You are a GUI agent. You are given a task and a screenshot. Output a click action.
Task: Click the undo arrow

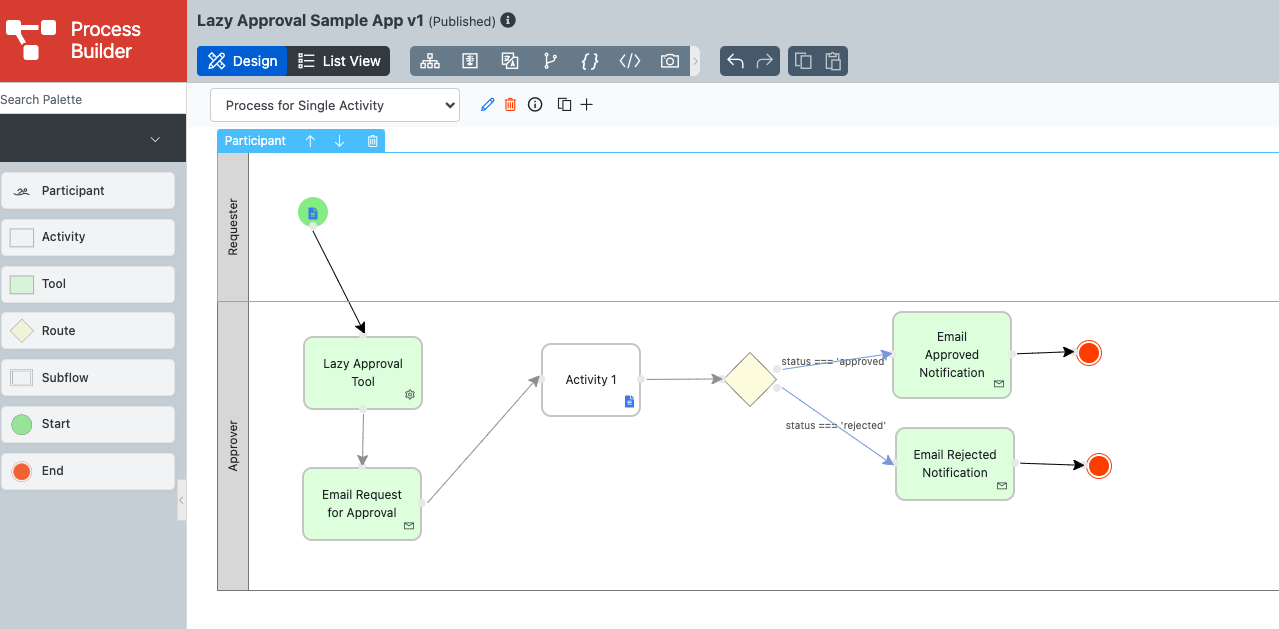[x=735, y=61]
